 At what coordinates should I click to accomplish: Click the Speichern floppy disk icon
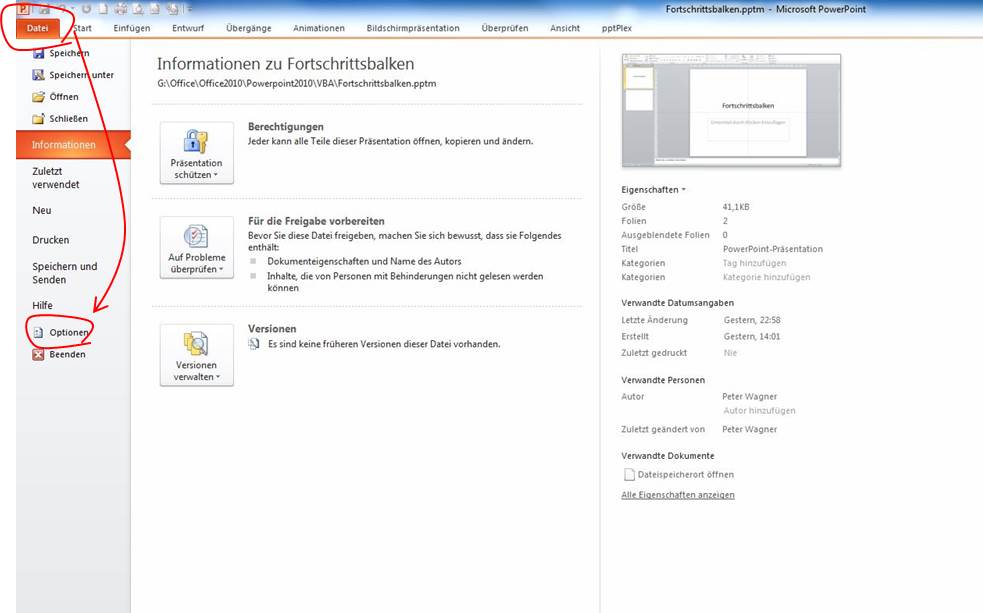click(39, 53)
